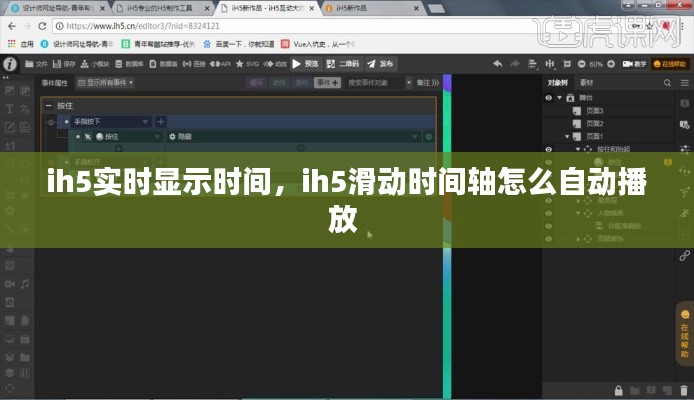Collapse the 按住 event group
The width and height of the screenshot is (694, 400).
tap(49, 106)
